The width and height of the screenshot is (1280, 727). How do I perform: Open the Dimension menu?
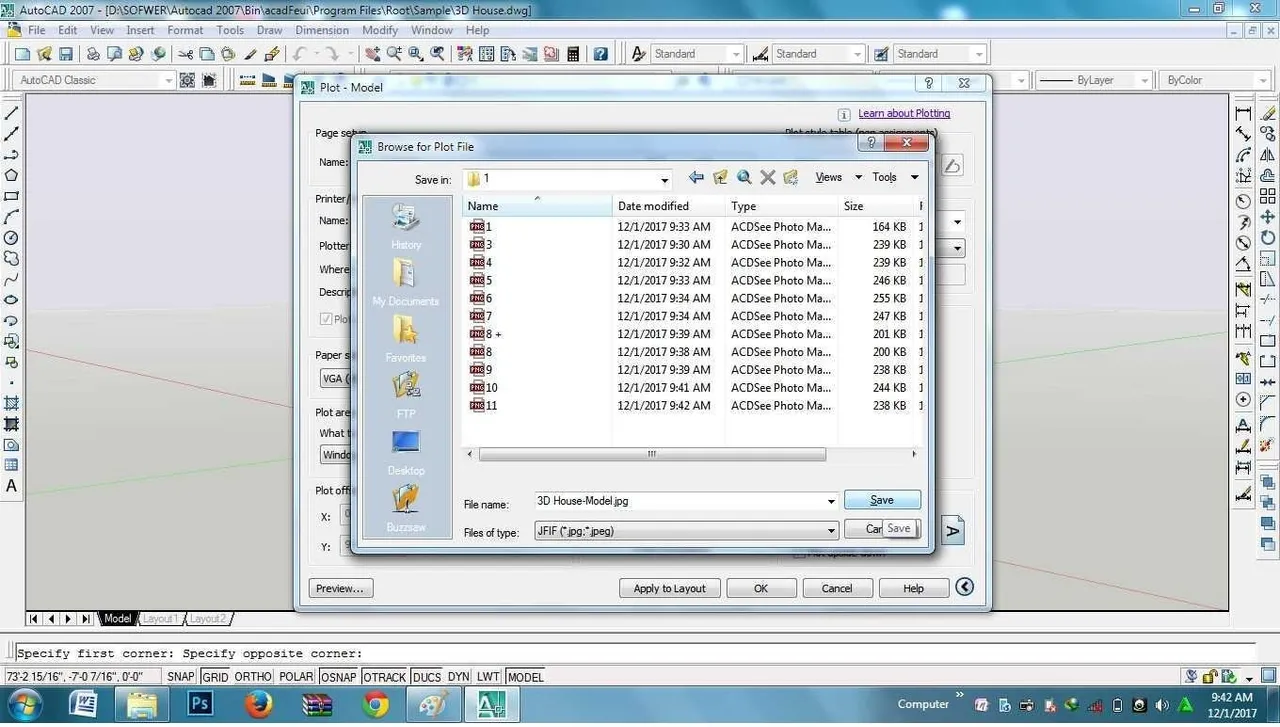(x=322, y=30)
